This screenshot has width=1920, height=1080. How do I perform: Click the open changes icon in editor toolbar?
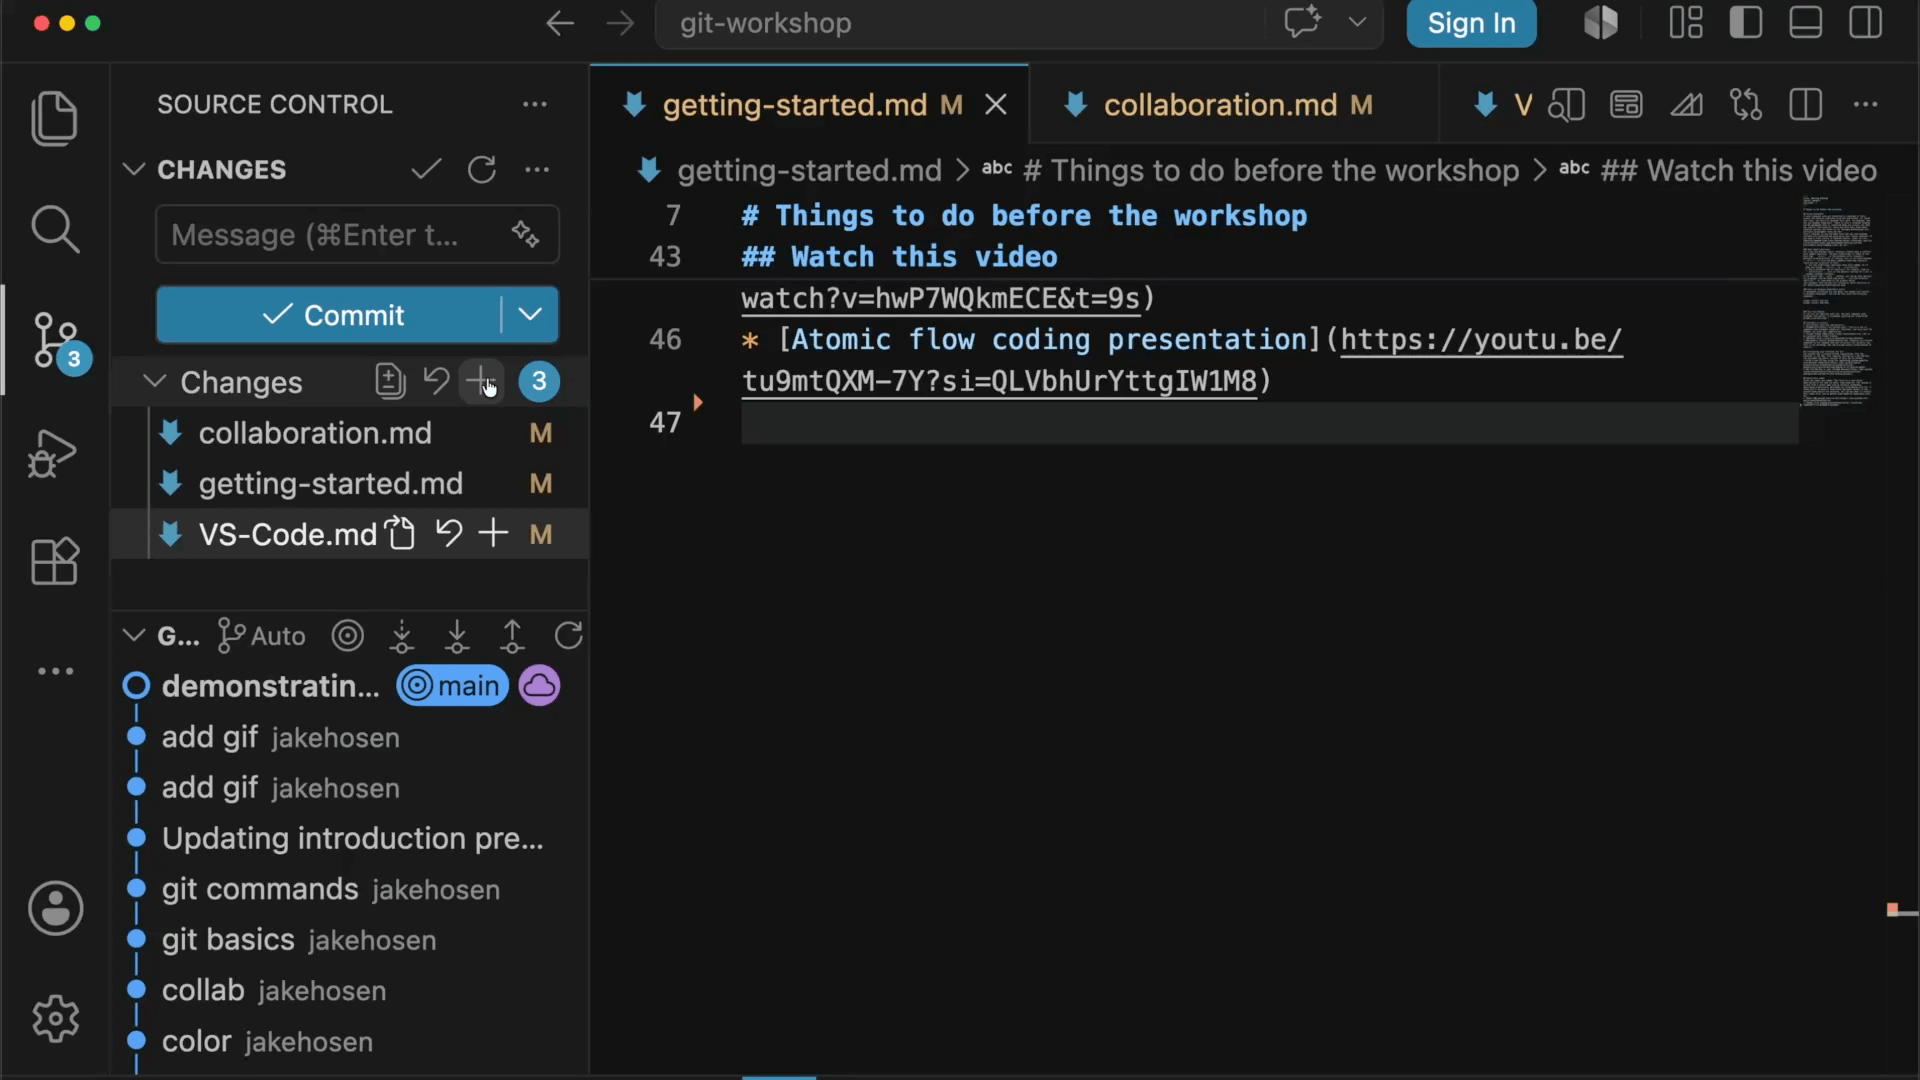[x=1746, y=104]
